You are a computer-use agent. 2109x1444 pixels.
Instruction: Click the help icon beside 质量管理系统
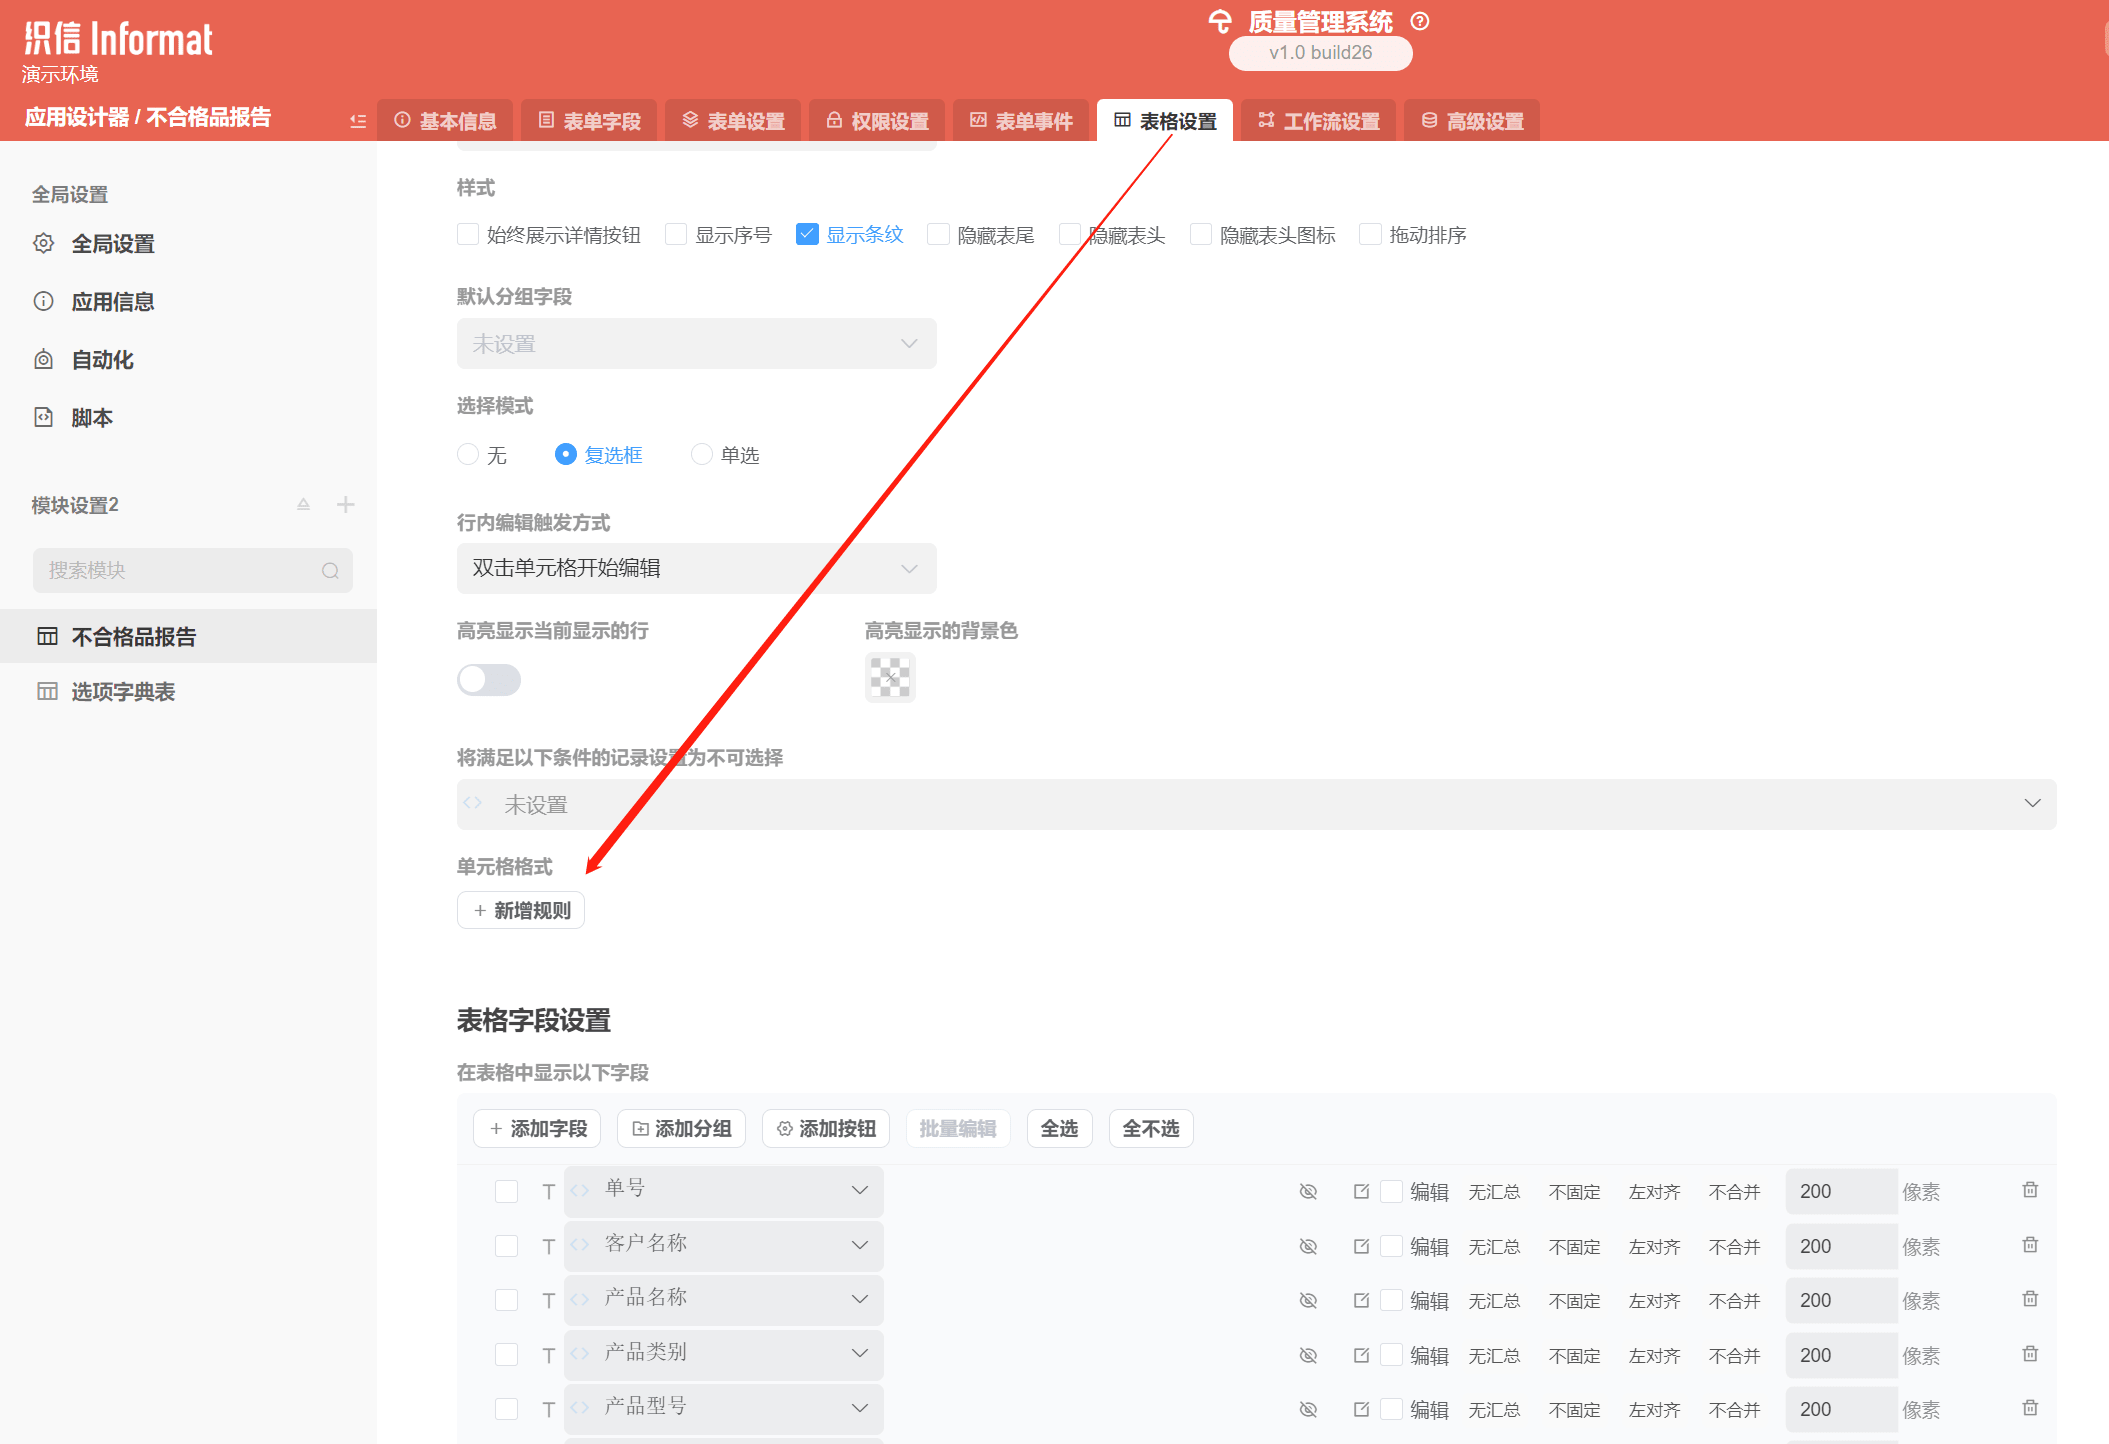click(x=1419, y=21)
